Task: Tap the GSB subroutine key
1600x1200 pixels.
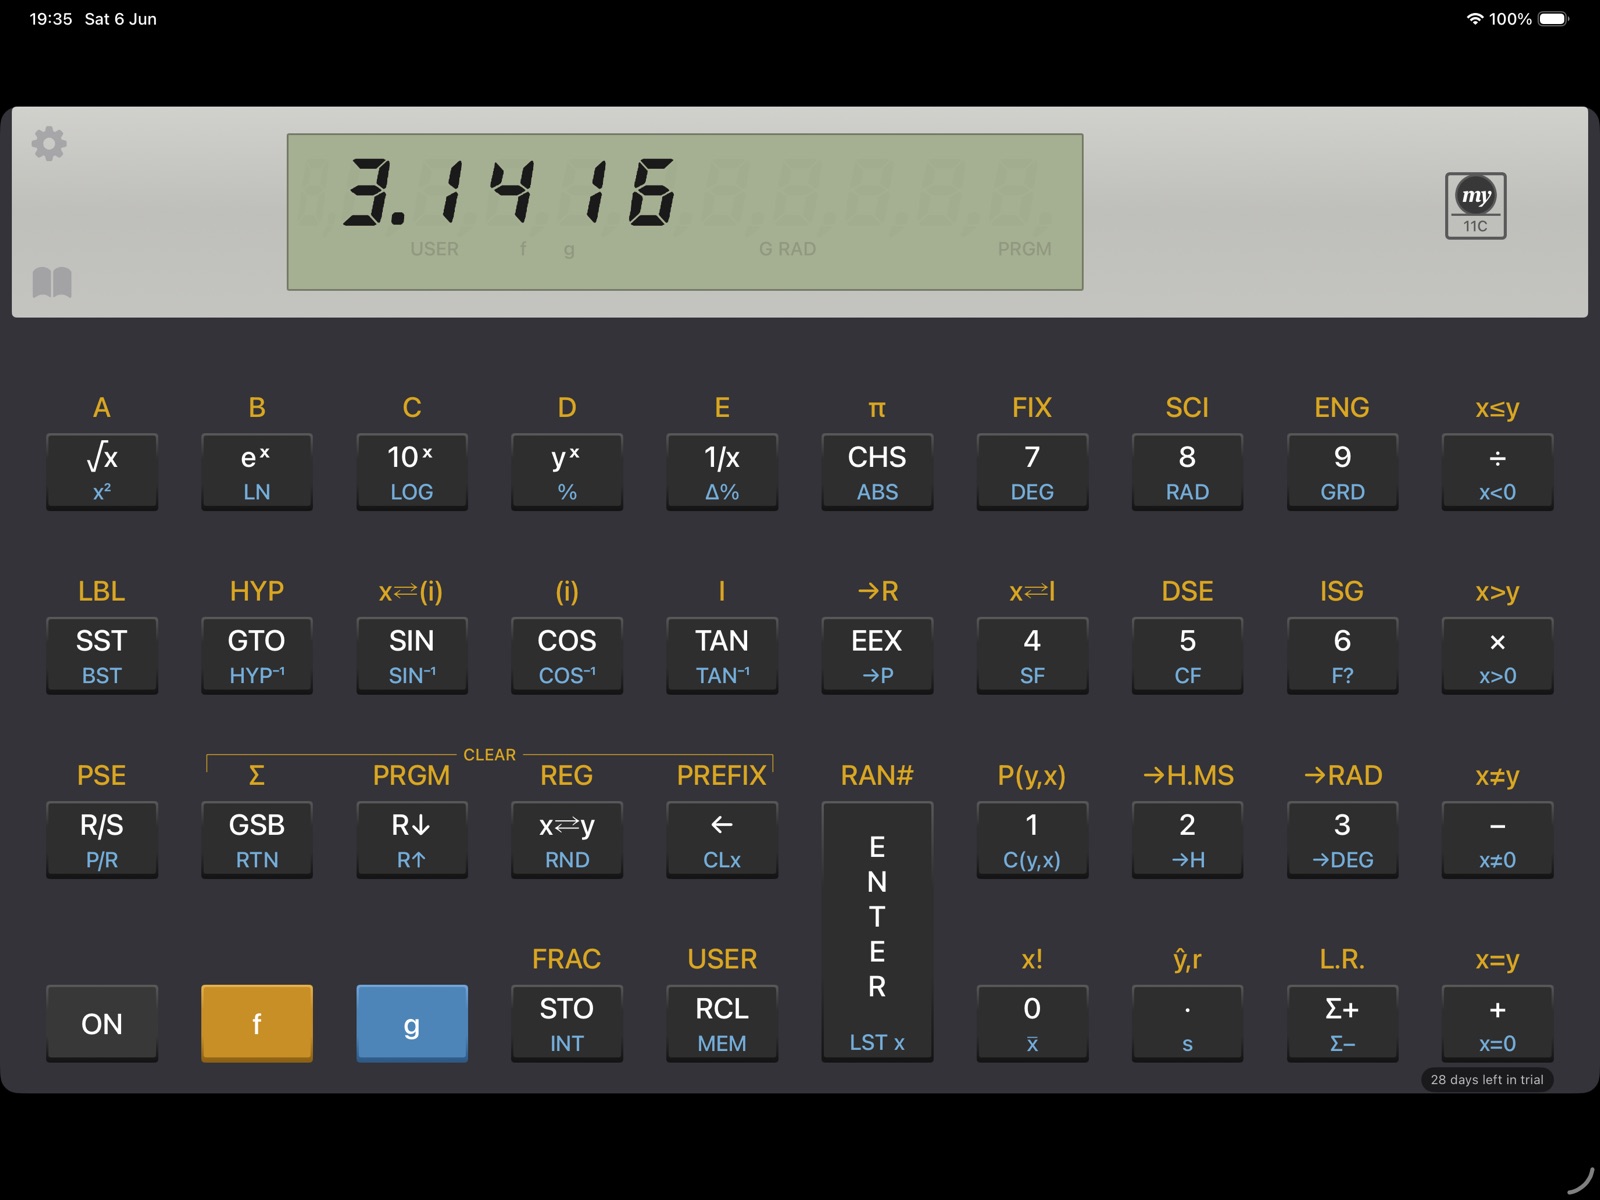Action: point(257,840)
